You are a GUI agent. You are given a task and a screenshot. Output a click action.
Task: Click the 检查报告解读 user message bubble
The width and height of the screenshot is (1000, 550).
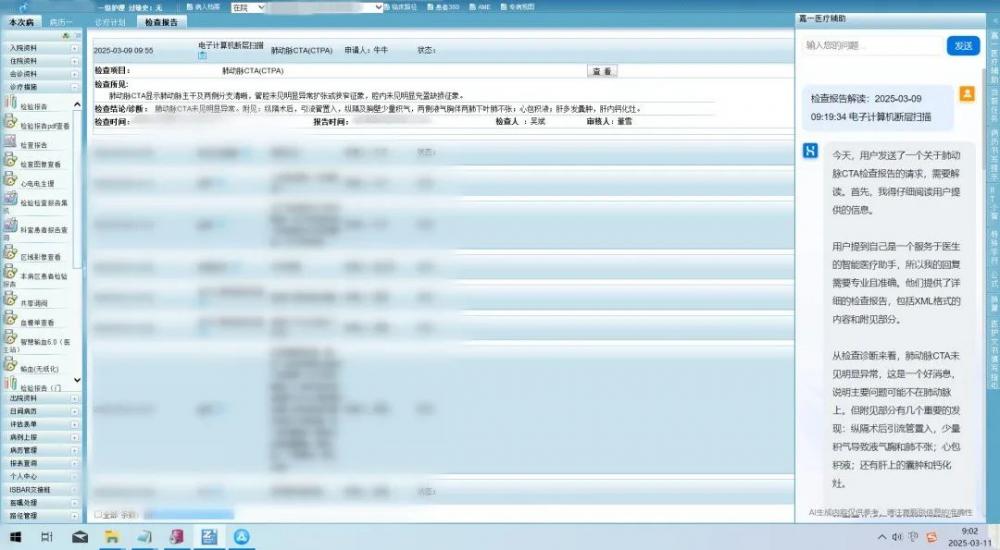pos(878,108)
